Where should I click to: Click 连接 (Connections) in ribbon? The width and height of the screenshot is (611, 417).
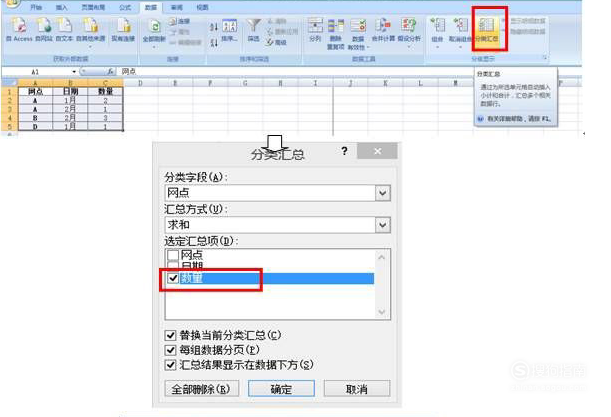179,21
